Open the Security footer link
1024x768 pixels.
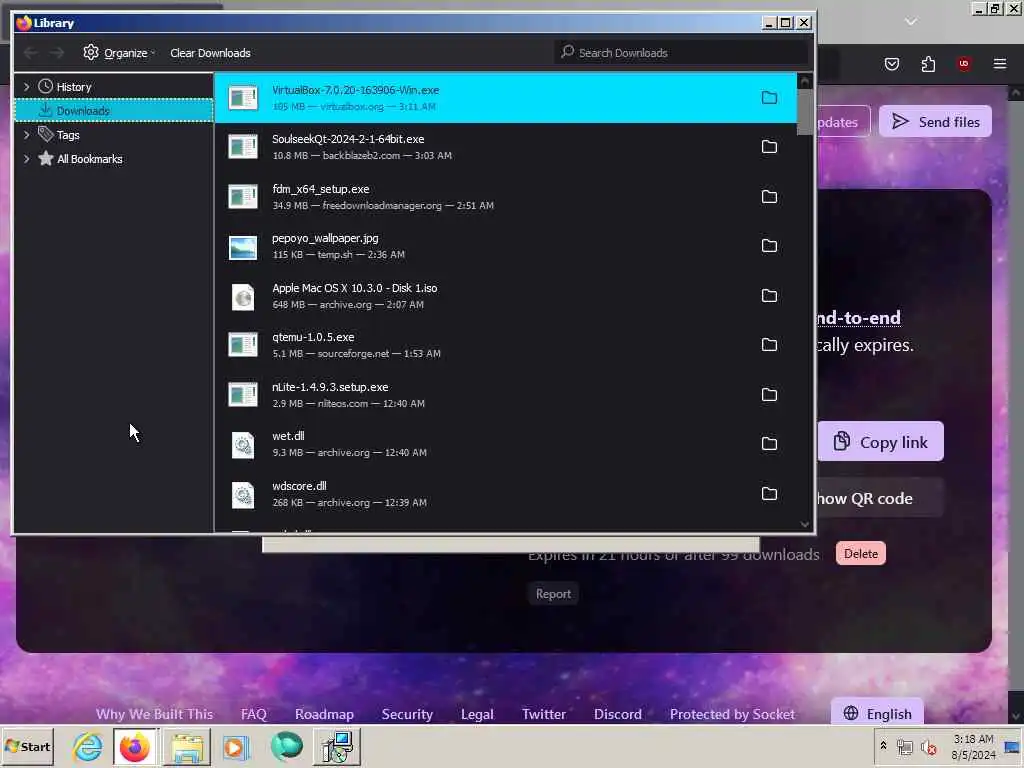[407, 714]
